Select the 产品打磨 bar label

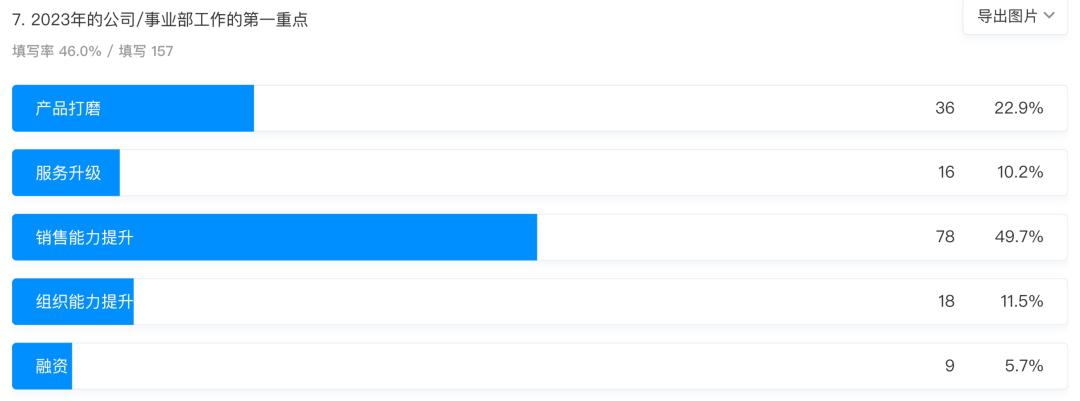(68, 108)
